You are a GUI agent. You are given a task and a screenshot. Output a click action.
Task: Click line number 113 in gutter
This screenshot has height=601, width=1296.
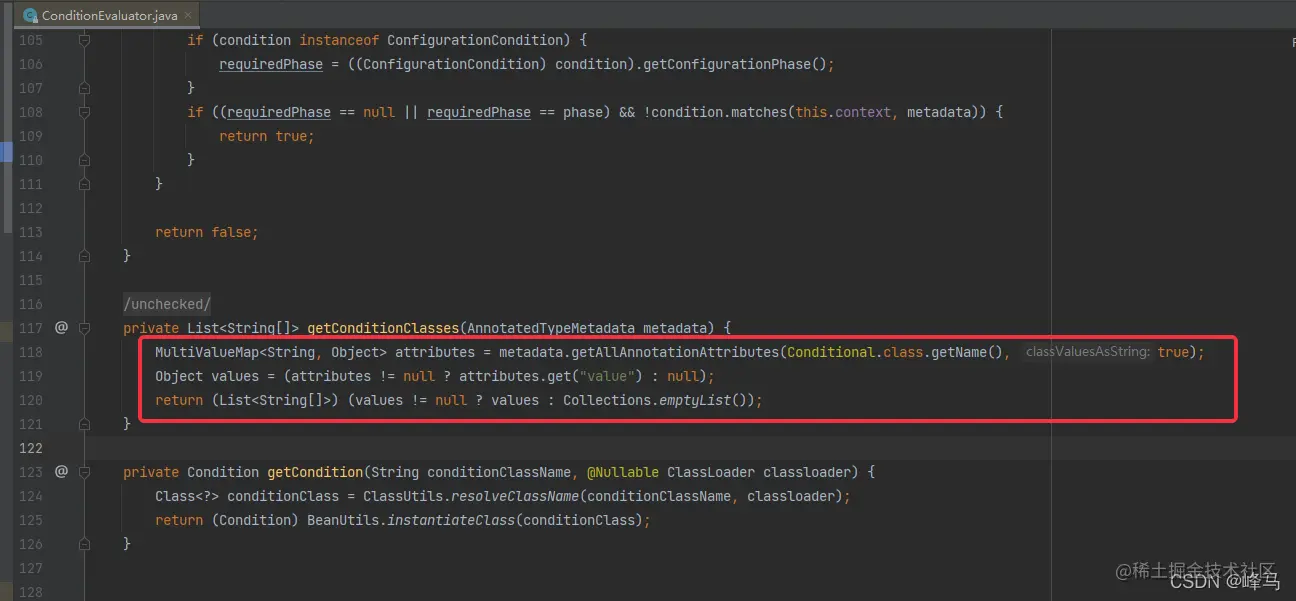click(x=31, y=232)
